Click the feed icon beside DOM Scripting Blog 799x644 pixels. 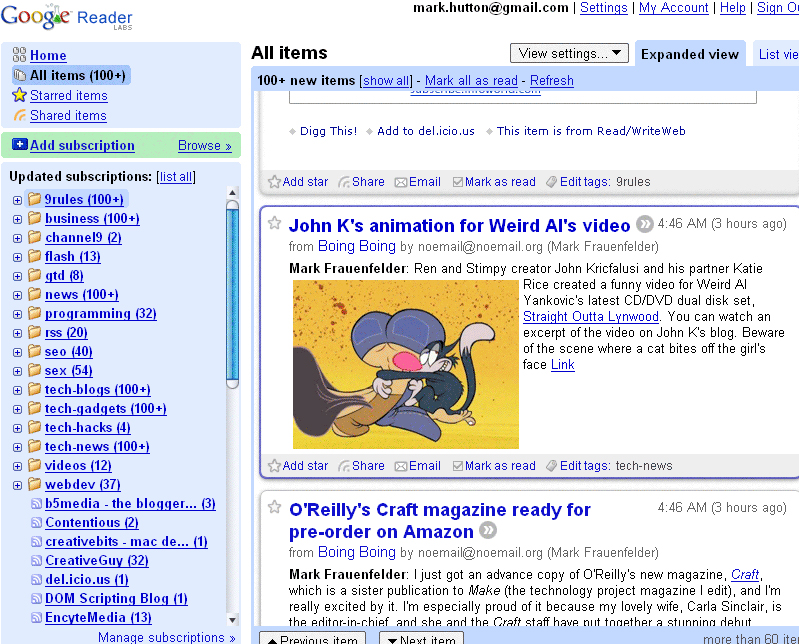coord(36,599)
